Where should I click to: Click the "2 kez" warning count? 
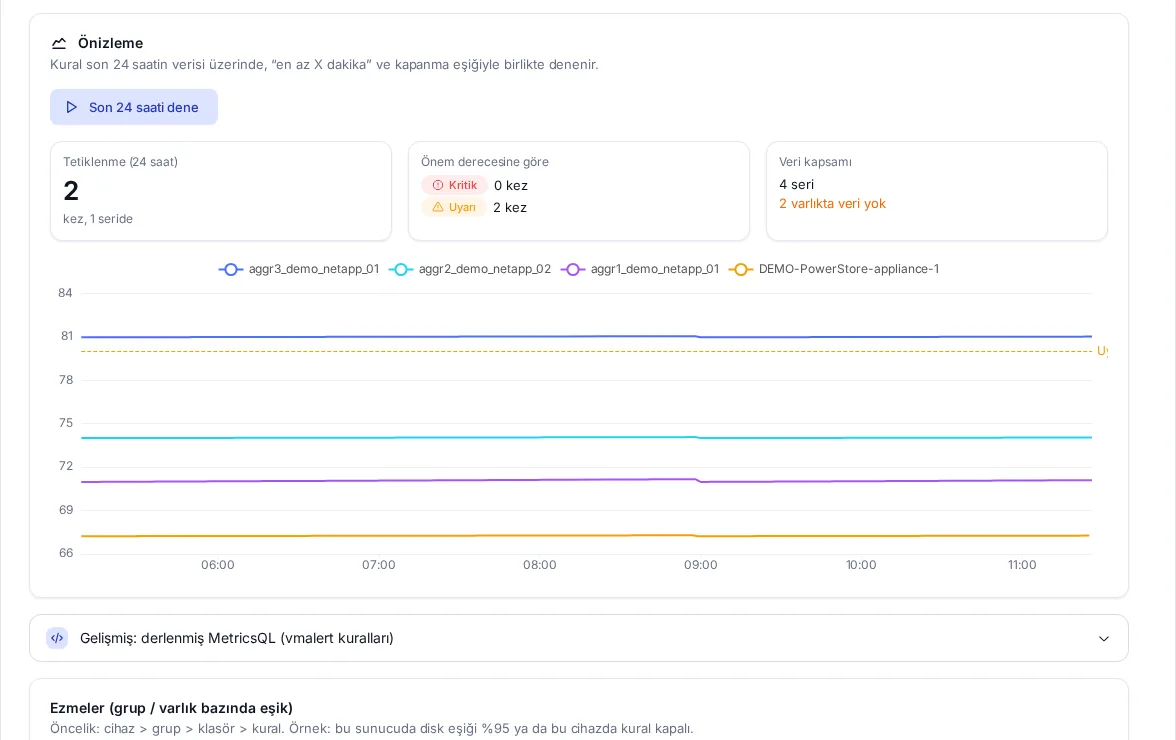pyautogui.click(x=510, y=208)
